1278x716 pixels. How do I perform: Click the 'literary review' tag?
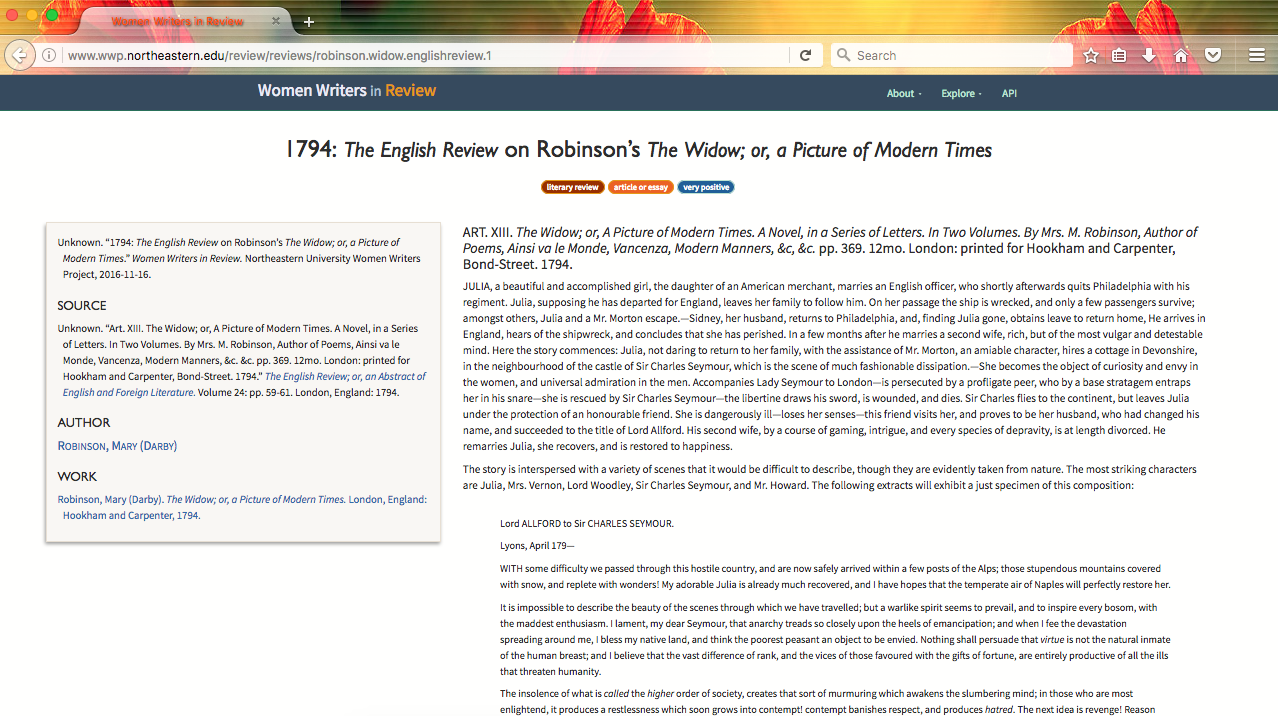[573, 187]
